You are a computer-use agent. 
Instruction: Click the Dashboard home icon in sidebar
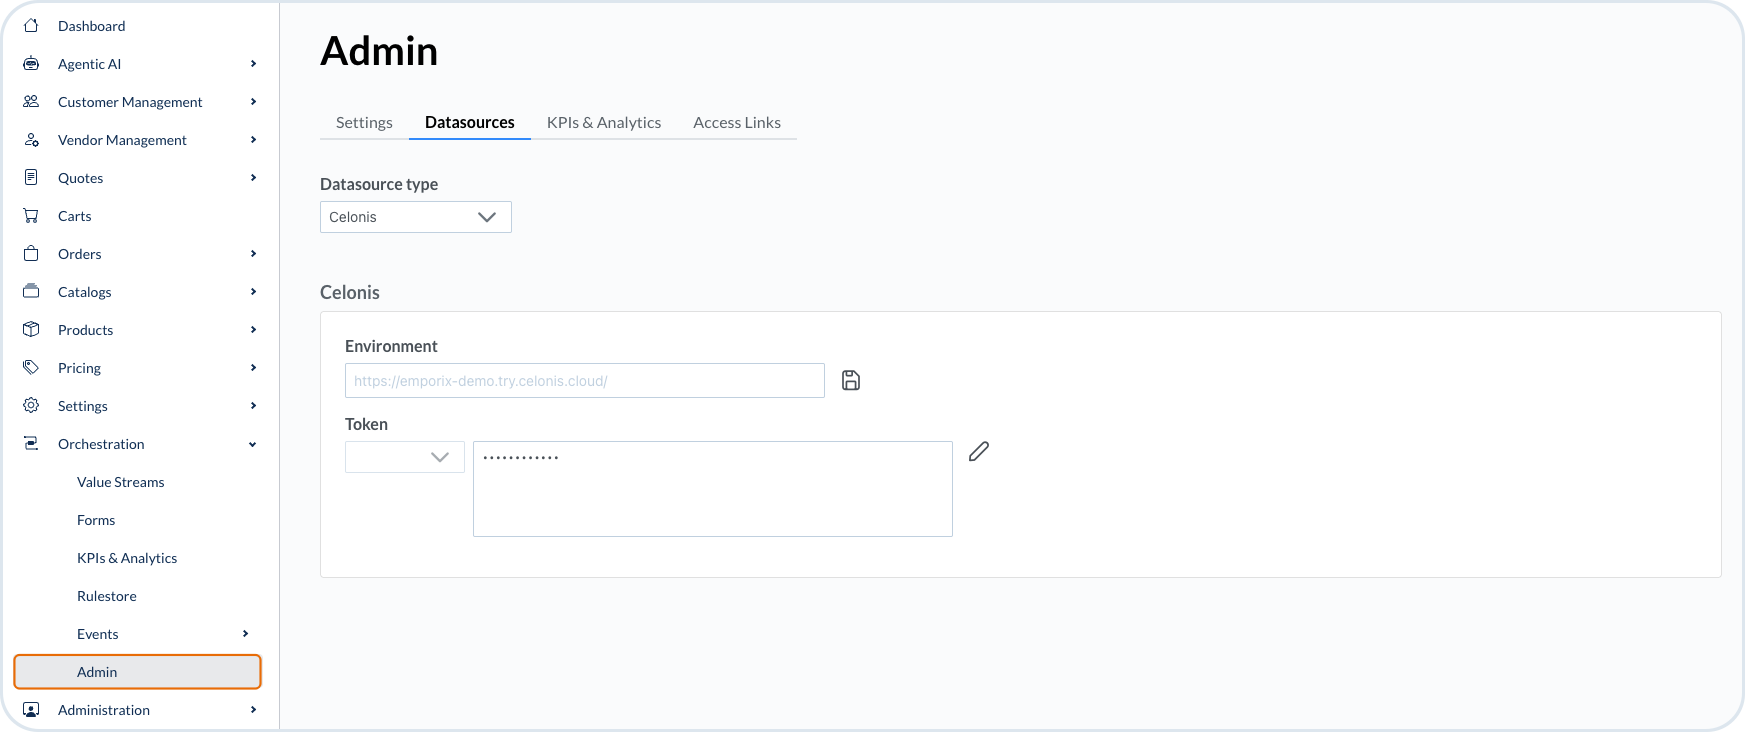tap(31, 26)
